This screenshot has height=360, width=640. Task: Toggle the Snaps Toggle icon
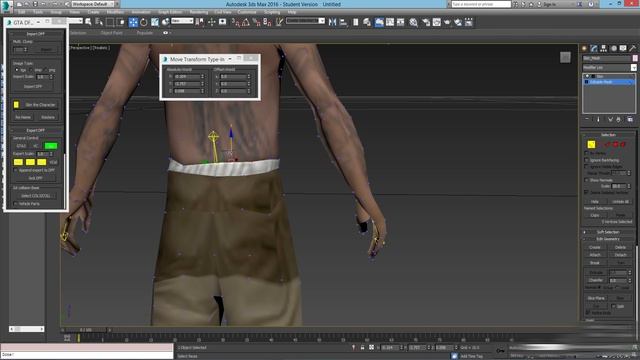coord(235,22)
